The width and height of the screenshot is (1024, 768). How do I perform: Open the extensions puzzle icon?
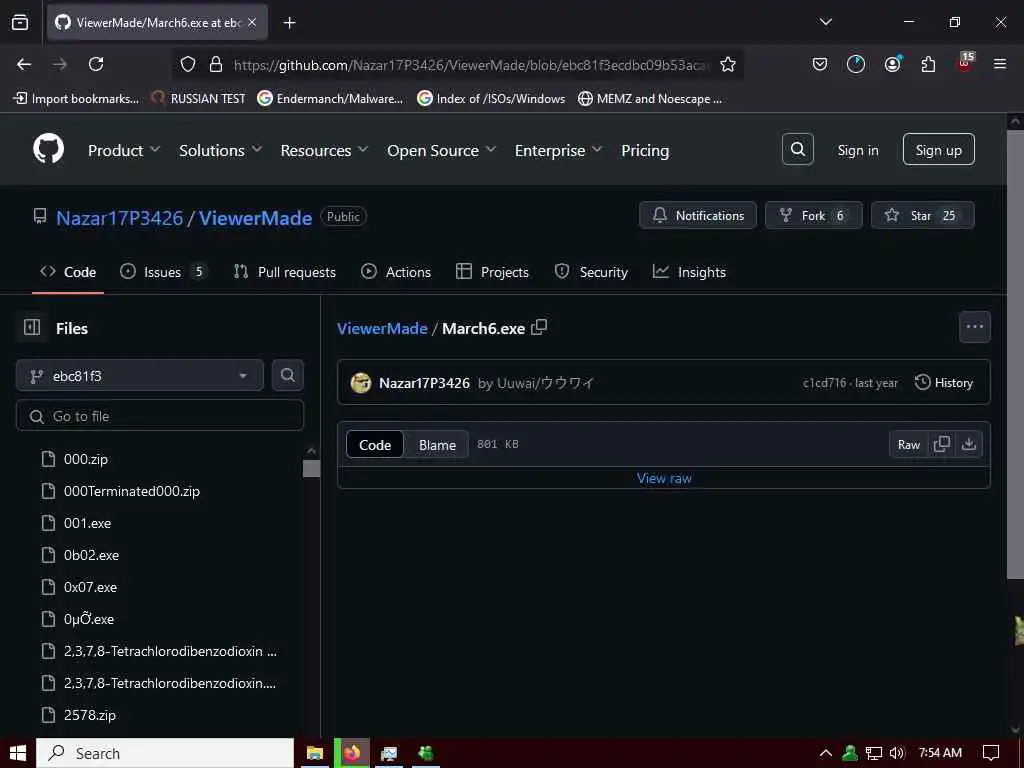928,64
